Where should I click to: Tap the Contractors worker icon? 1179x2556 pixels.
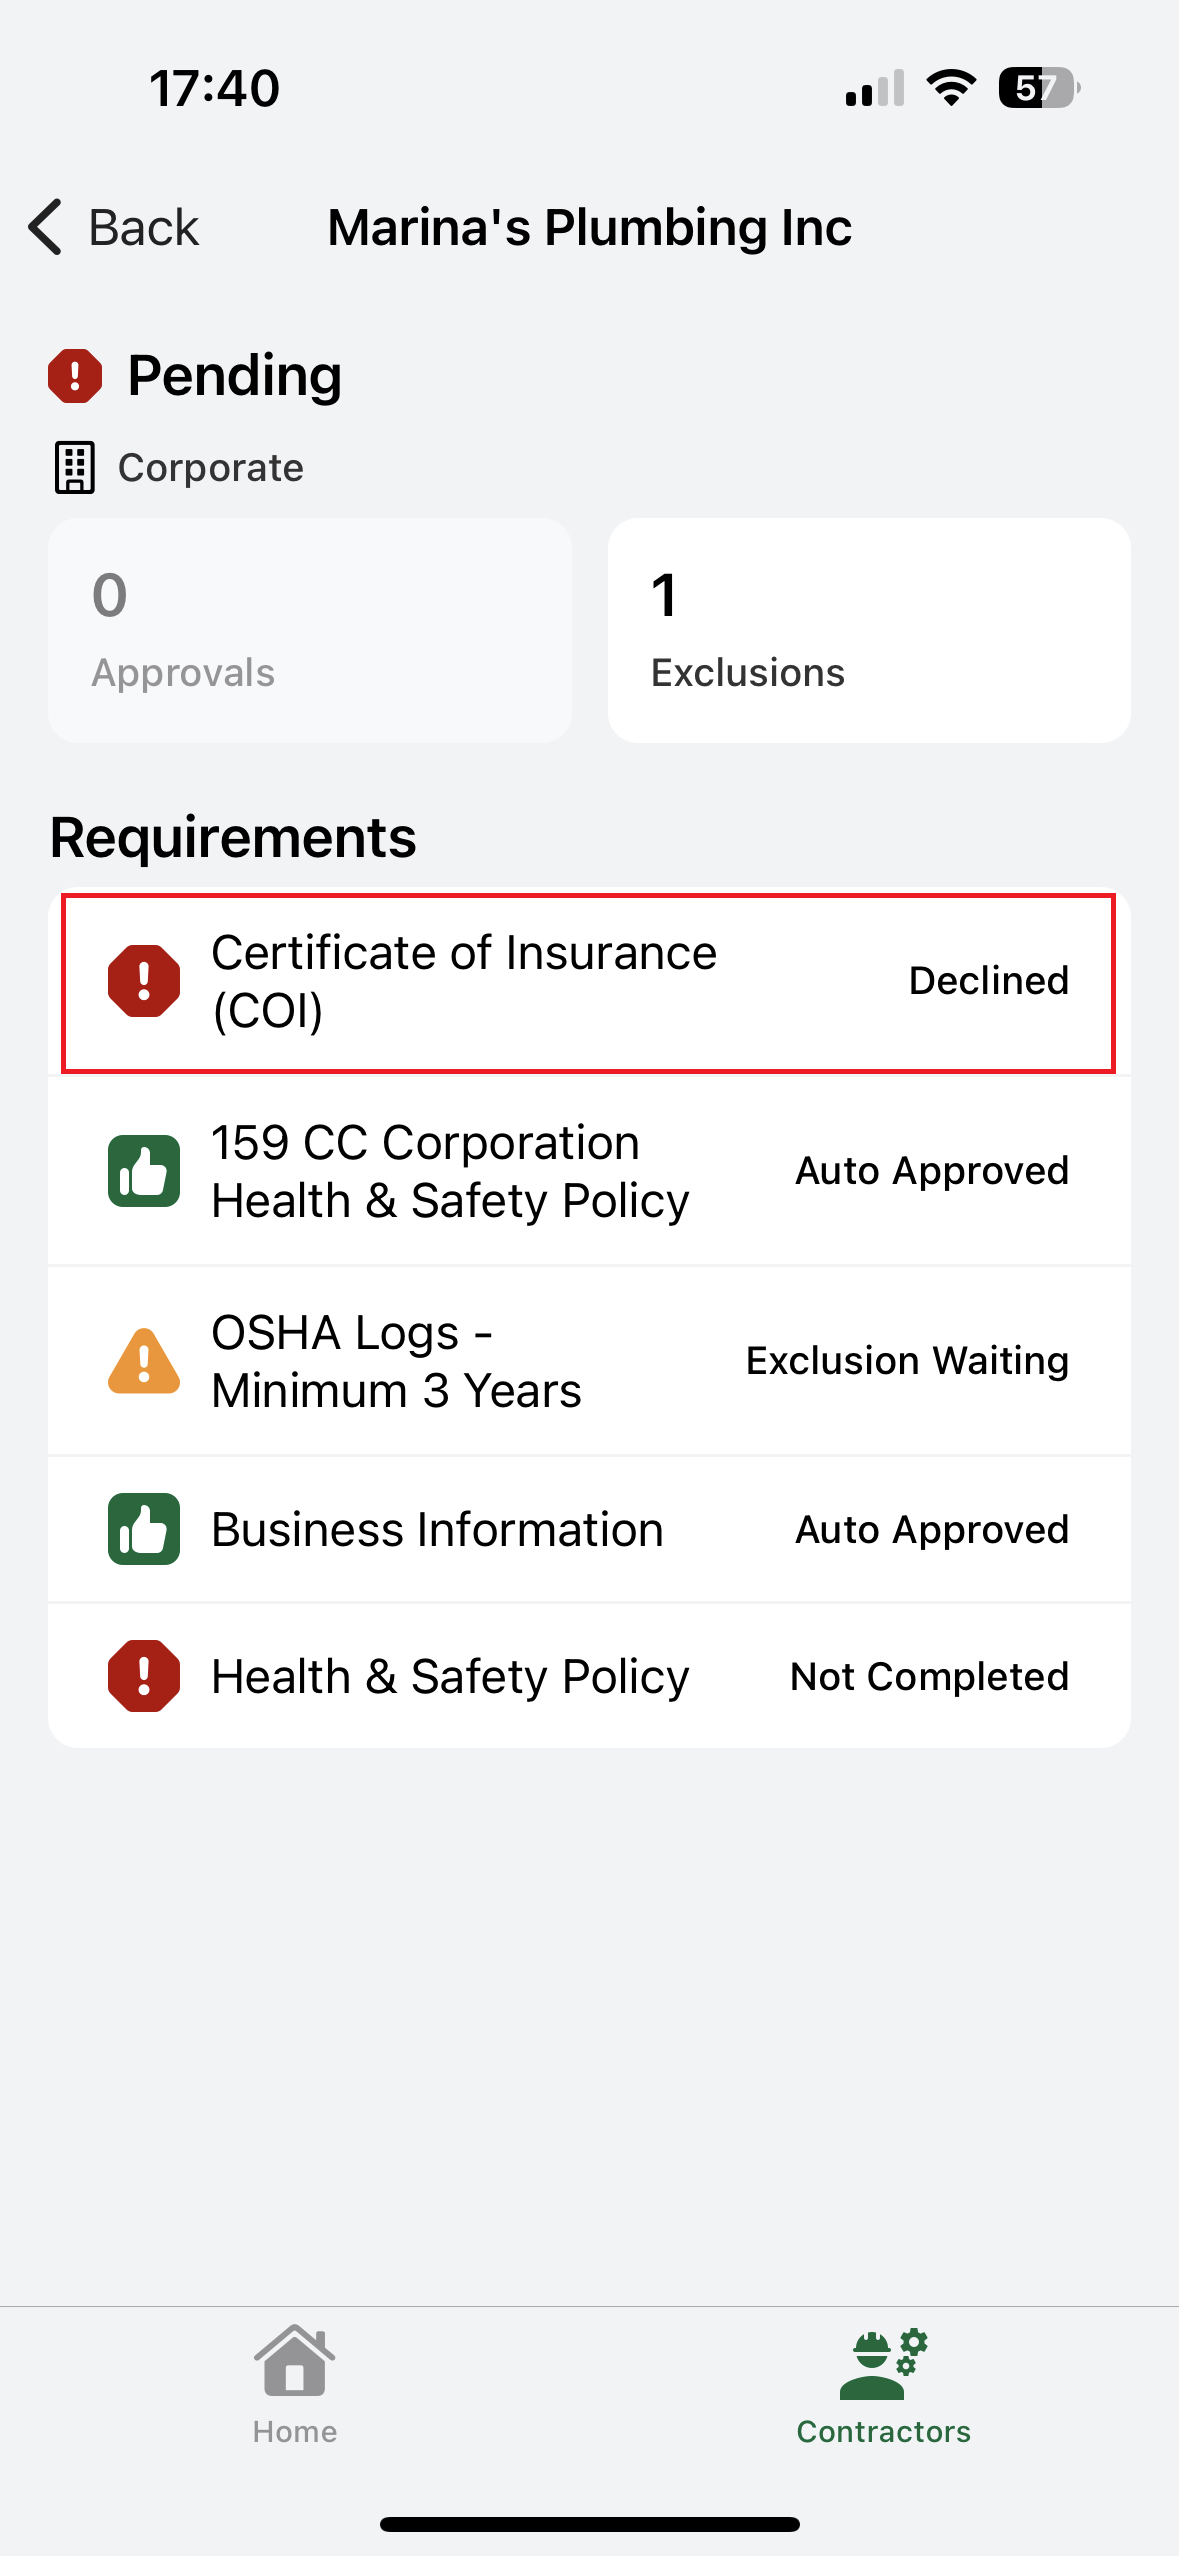[883, 2364]
